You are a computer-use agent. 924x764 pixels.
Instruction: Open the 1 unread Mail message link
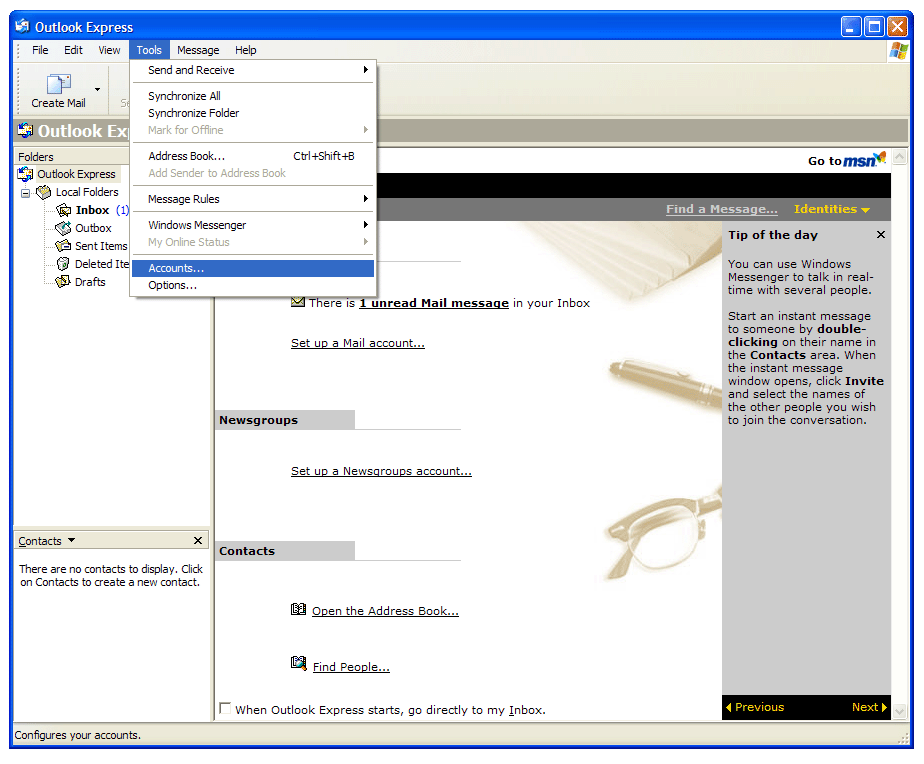pyautogui.click(x=434, y=303)
